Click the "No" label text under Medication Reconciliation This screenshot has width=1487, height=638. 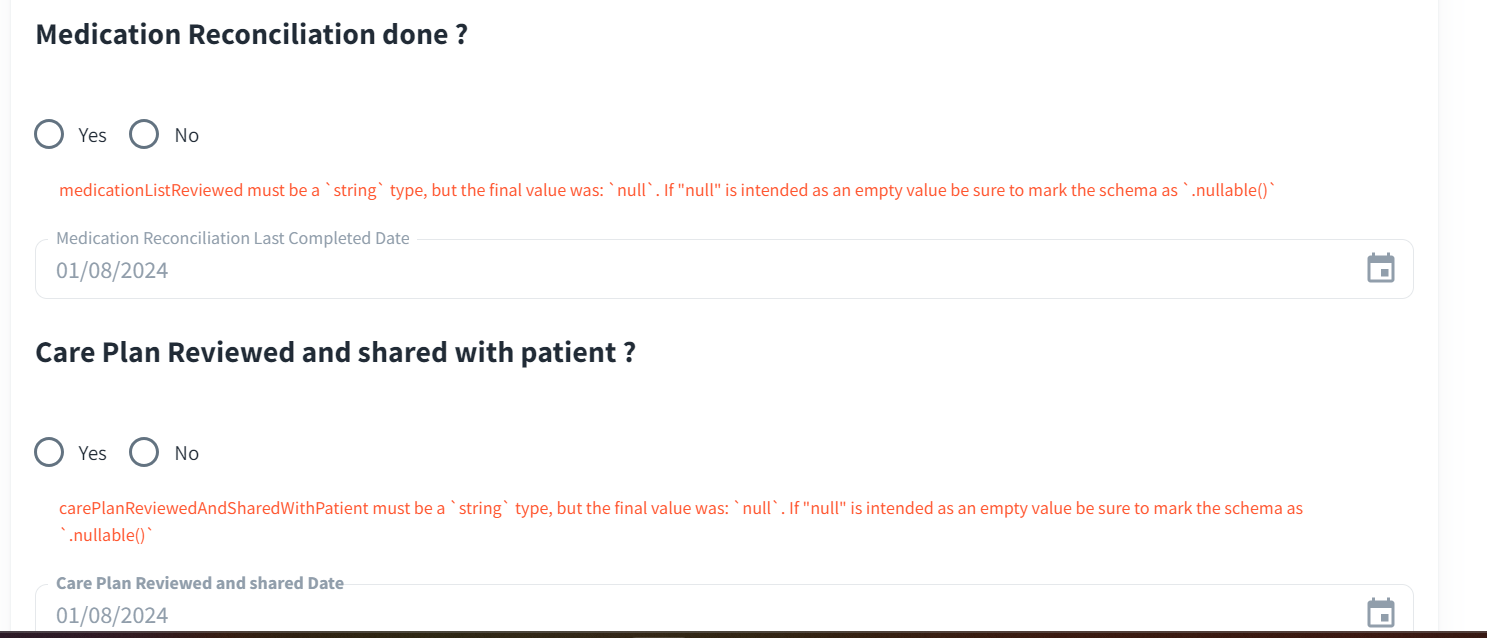[x=187, y=135]
